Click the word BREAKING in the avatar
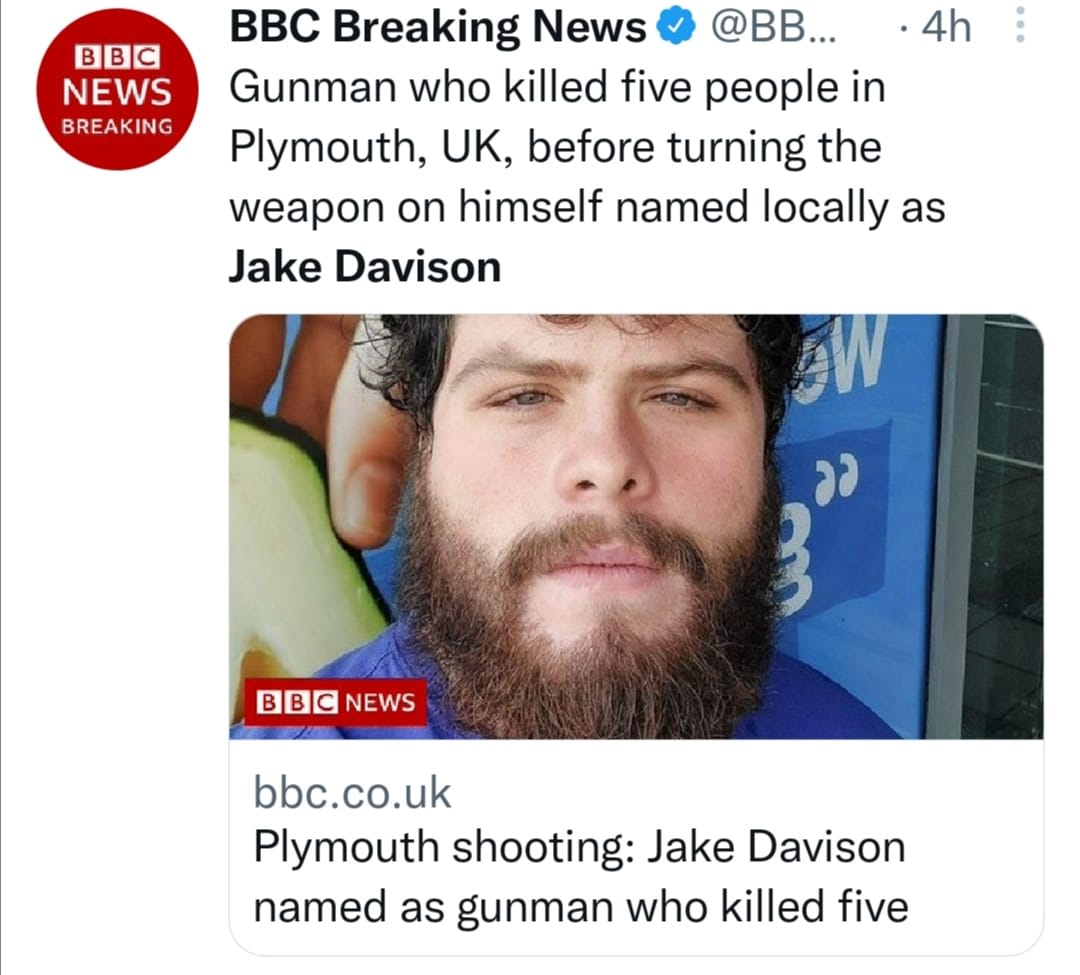This screenshot has height=975, width=1080. [114, 127]
